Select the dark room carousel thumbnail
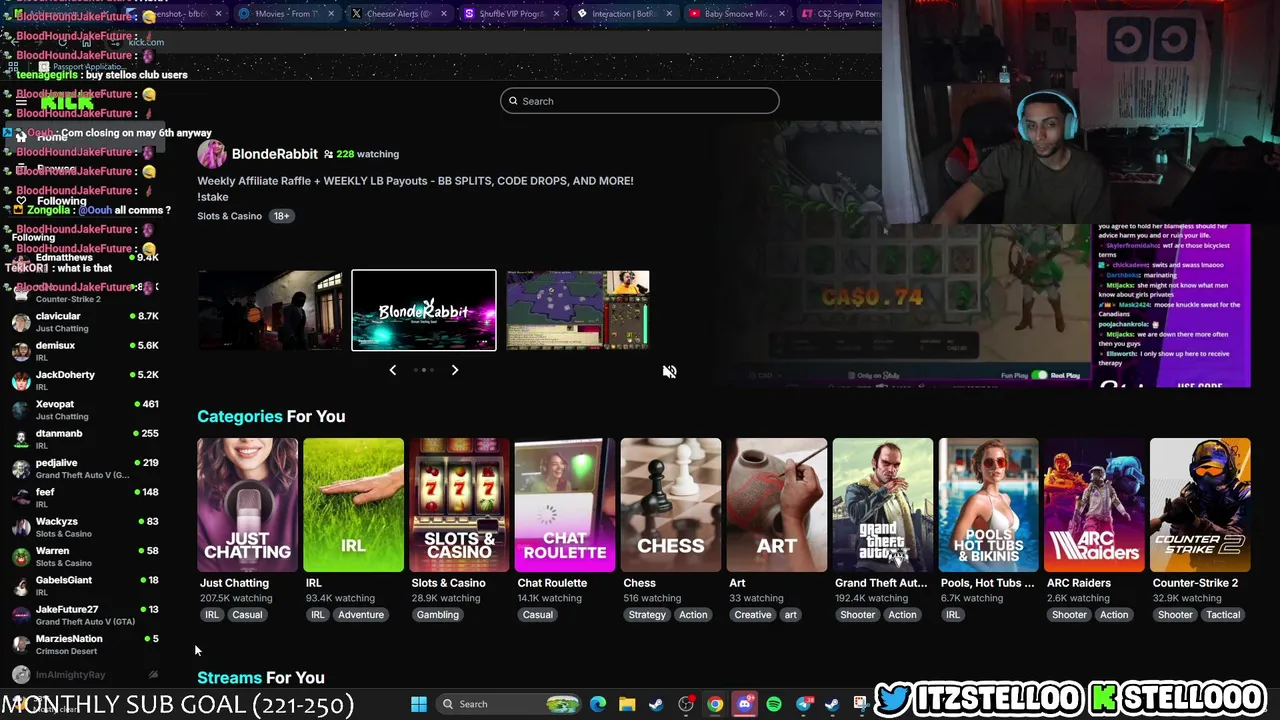Image resolution: width=1280 pixels, height=720 pixels. tap(269, 310)
